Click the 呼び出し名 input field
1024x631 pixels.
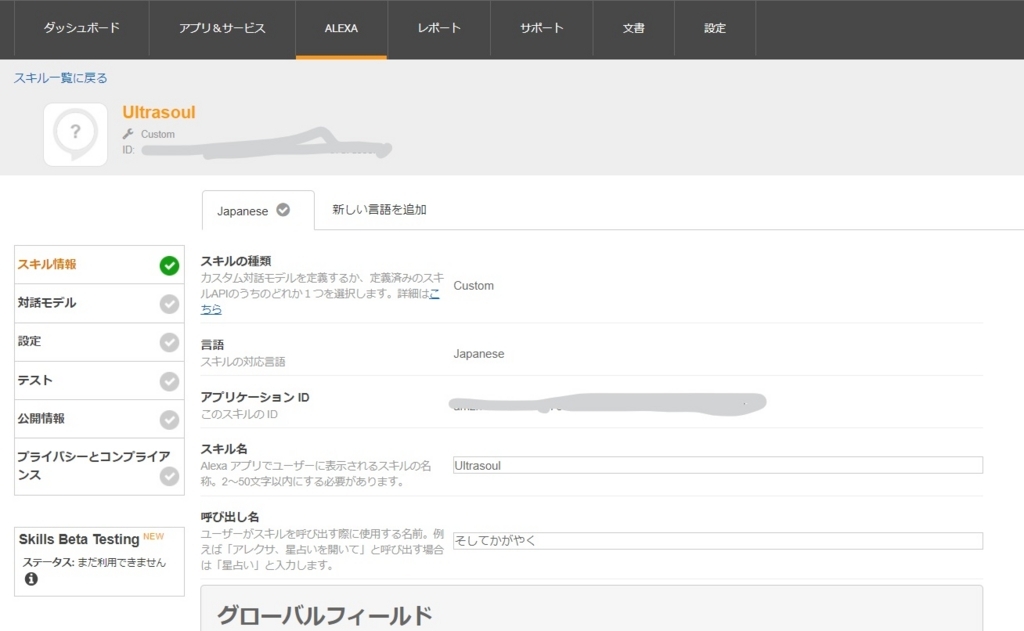click(x=718, y=540)
